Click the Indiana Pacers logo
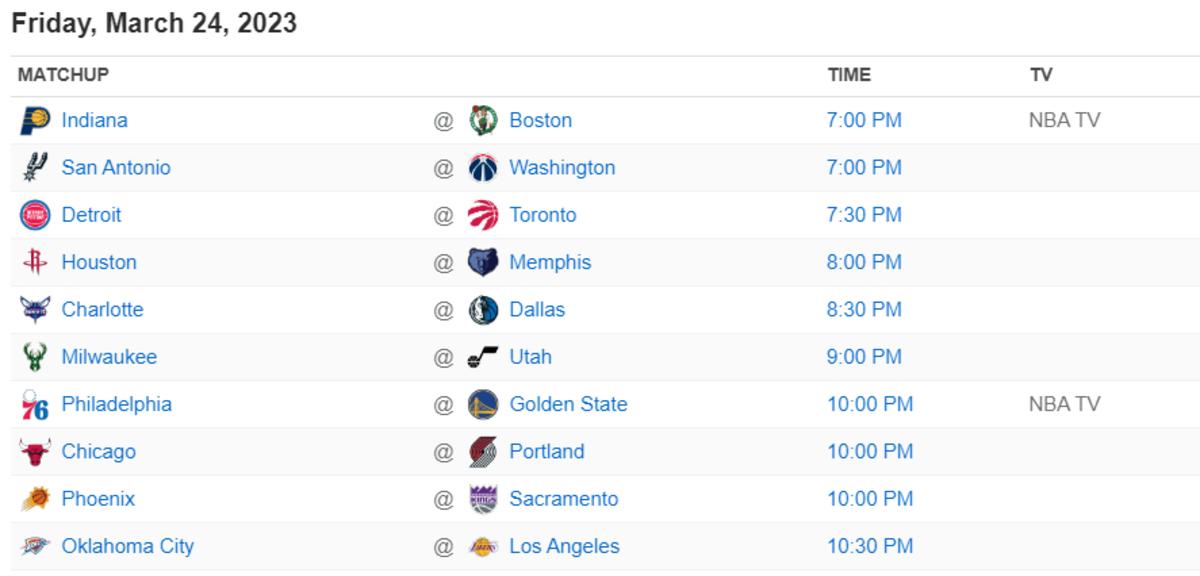The width and height of the screenshot is (1200, 576). [35, 120]
